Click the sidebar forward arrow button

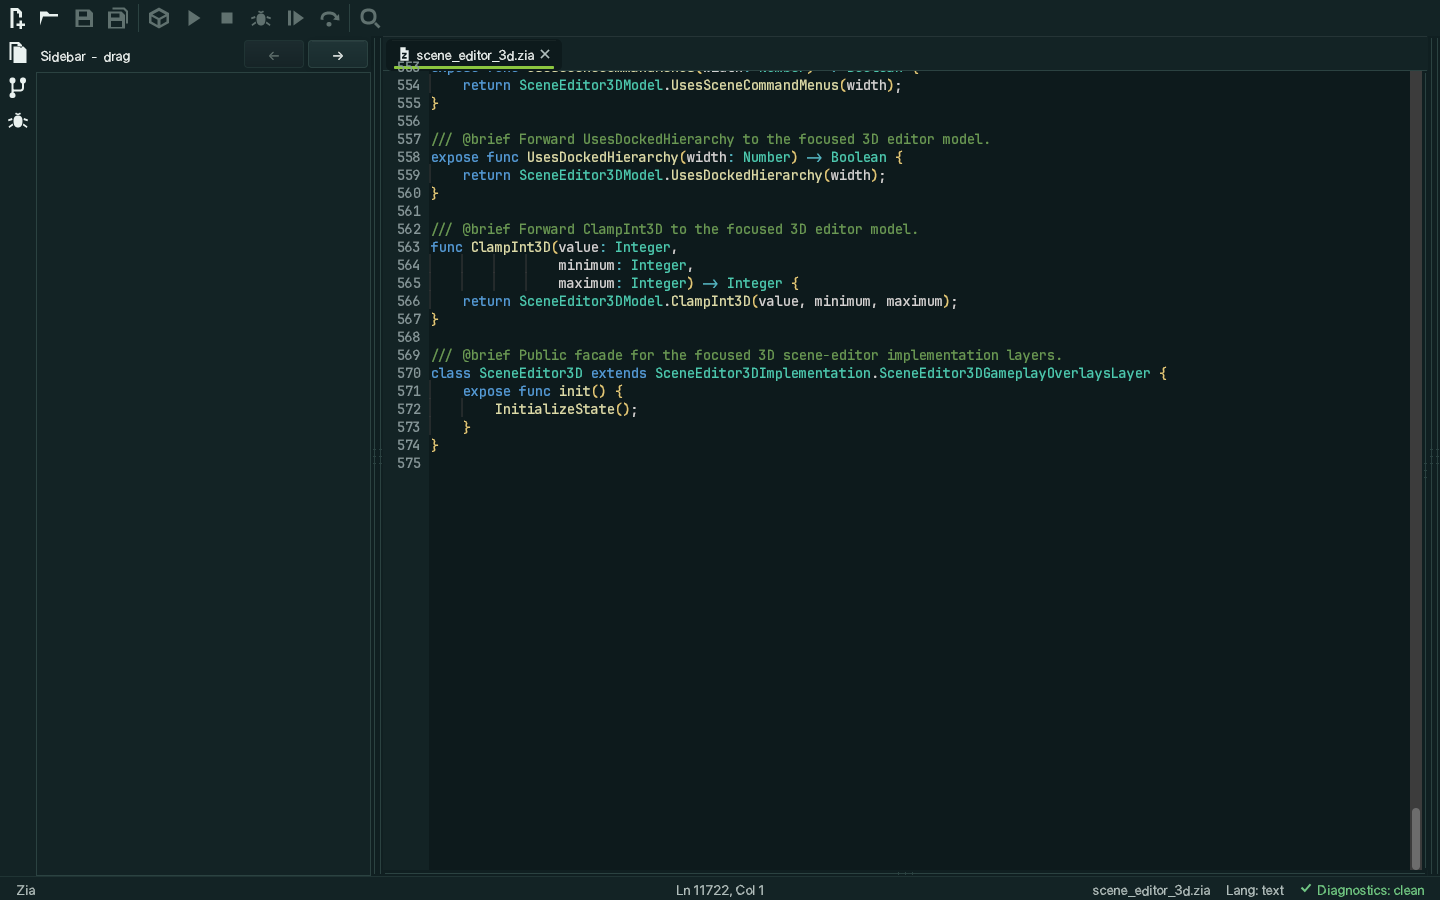338,56
